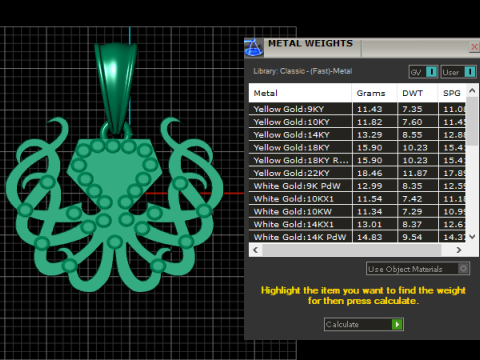Click the Grams column header
480x360 pixels.
point(374,93)
